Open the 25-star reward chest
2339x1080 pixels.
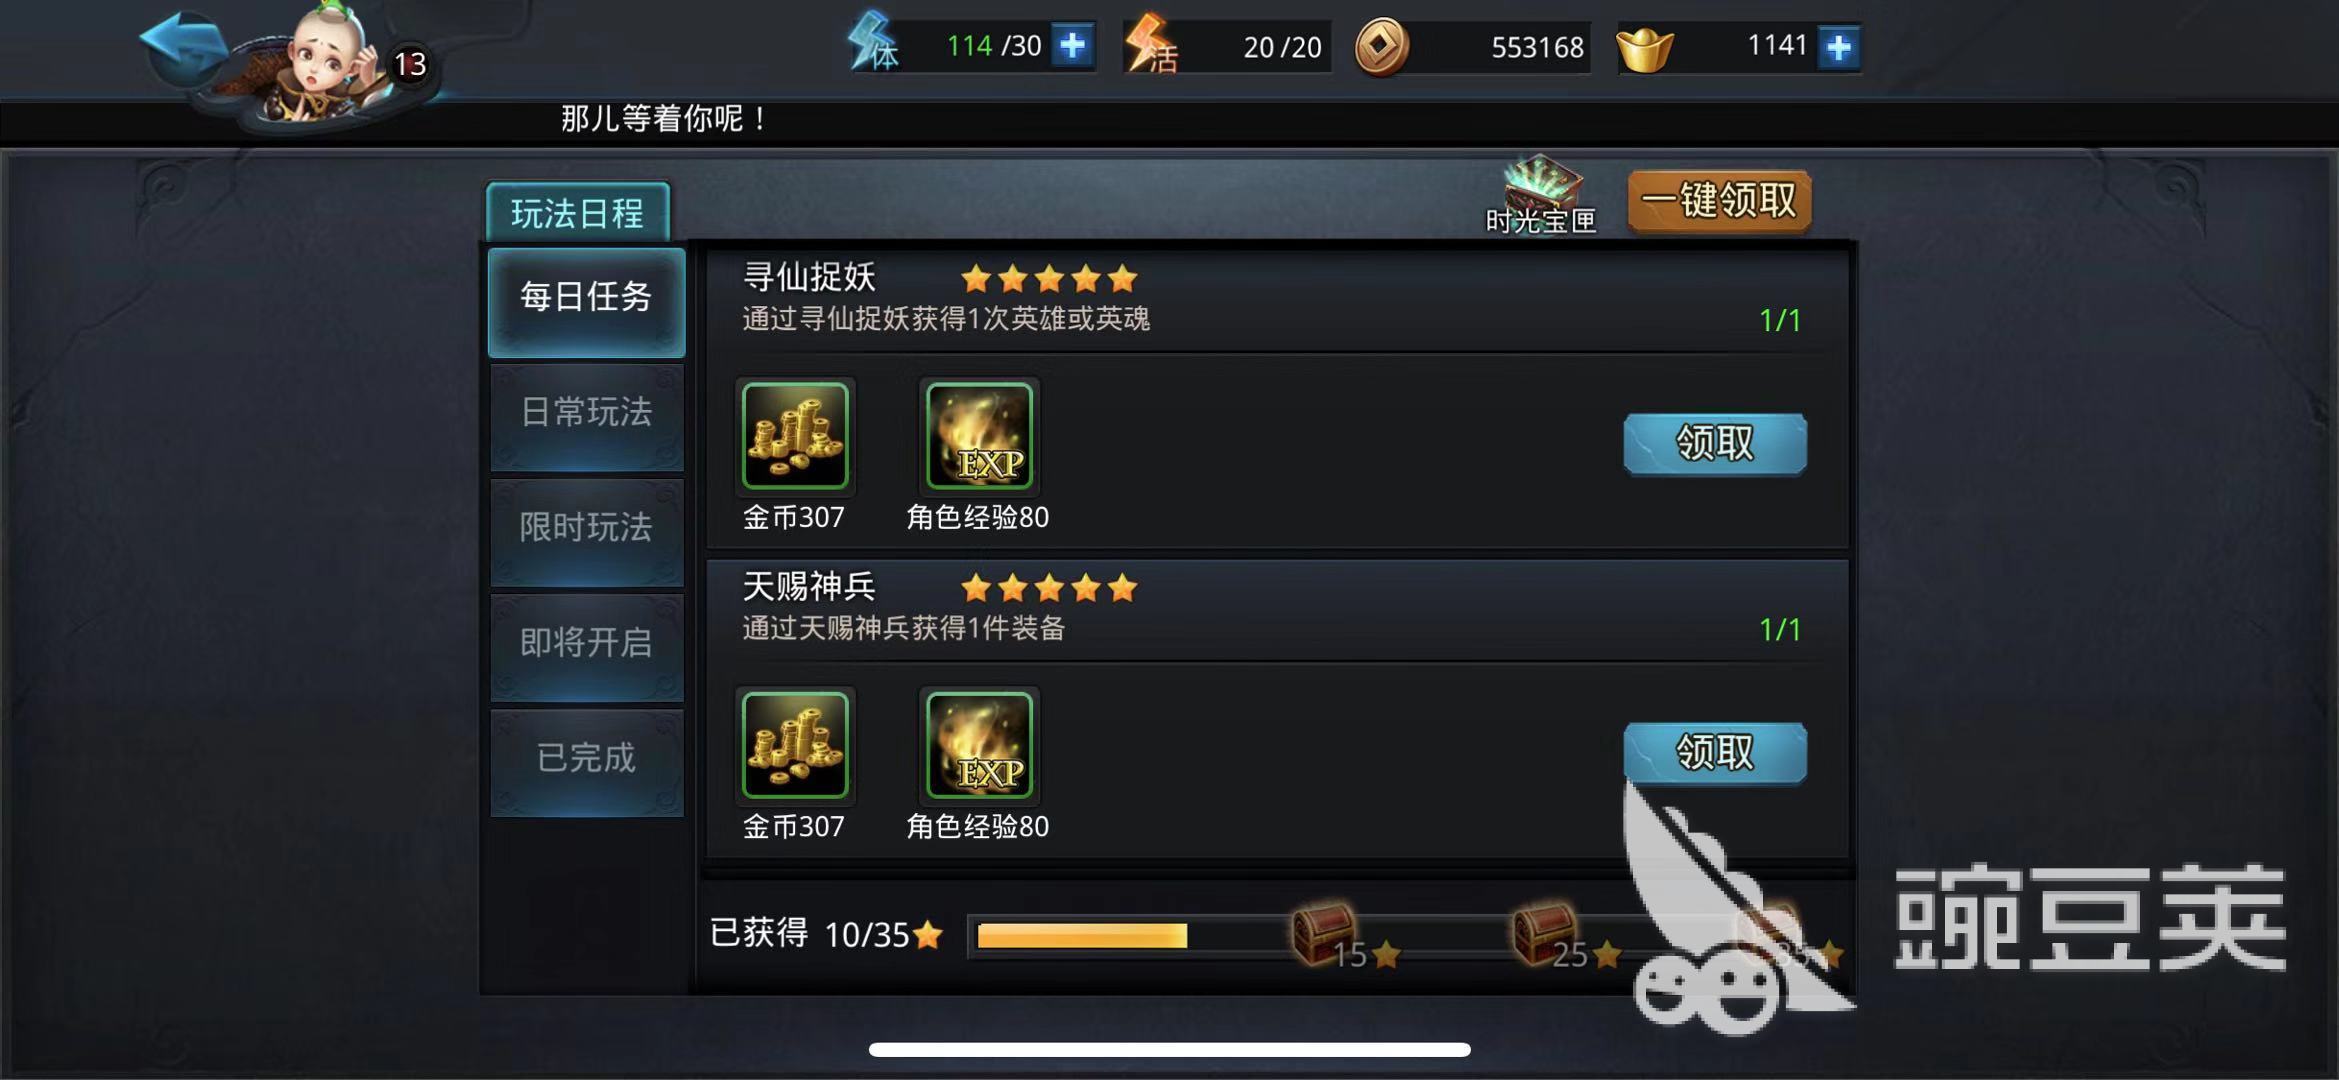pos(1544,932)
